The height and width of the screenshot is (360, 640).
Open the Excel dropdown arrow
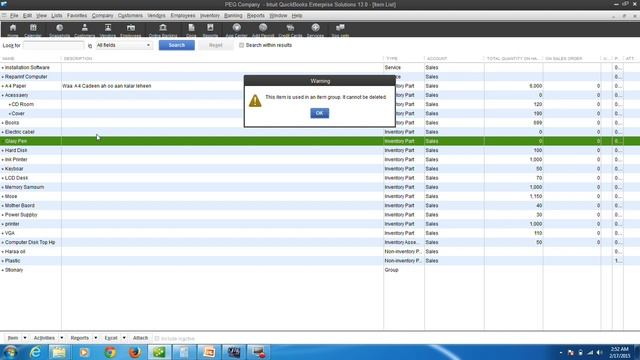click(x=124, y=338)
